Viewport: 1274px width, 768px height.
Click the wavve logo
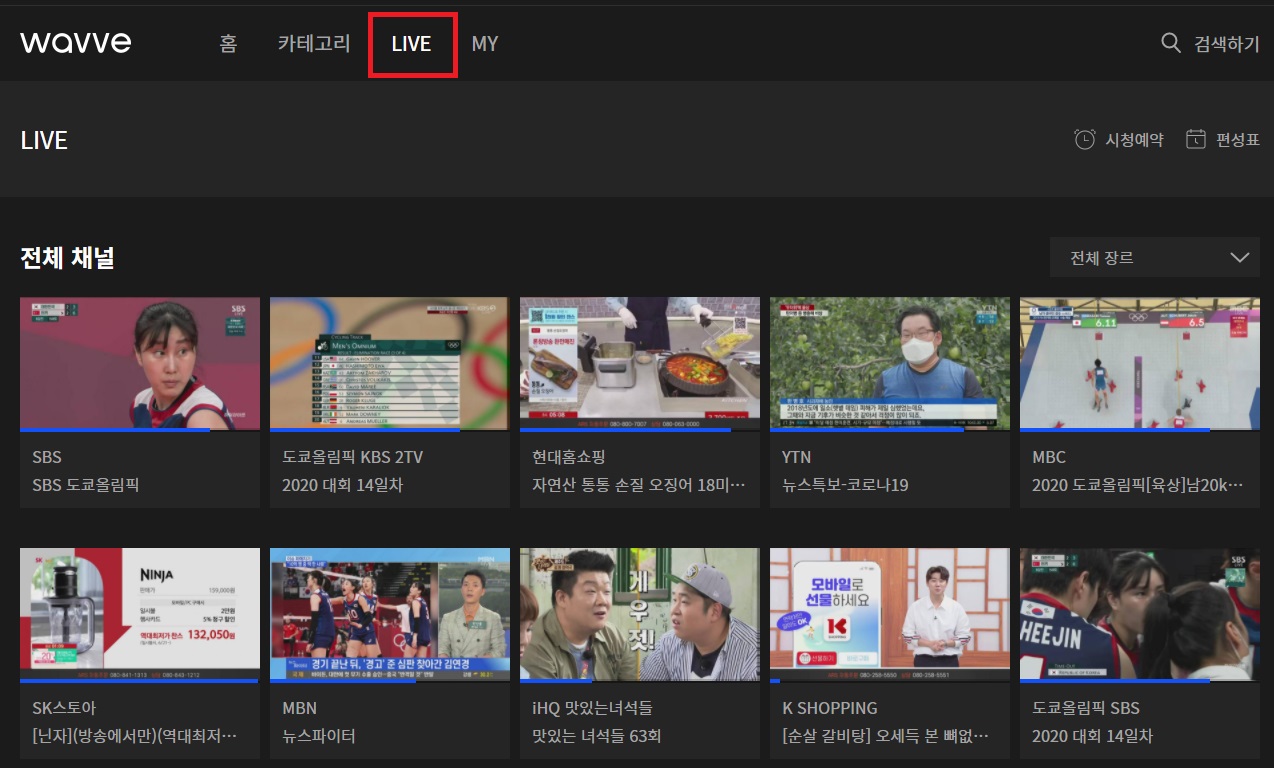click(x=76, y=43)
